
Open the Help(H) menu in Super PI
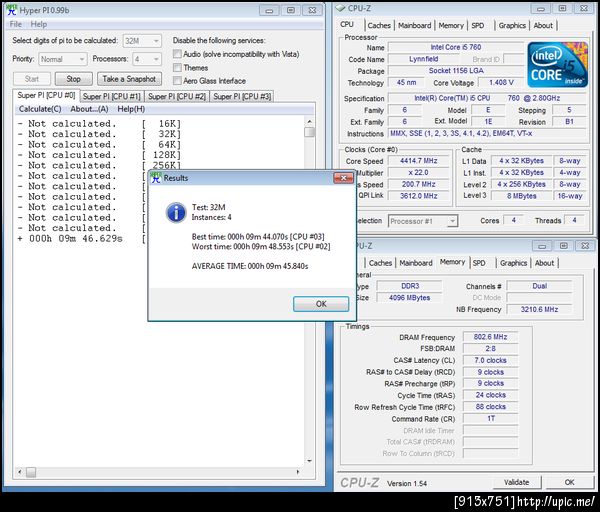(131, 109)
